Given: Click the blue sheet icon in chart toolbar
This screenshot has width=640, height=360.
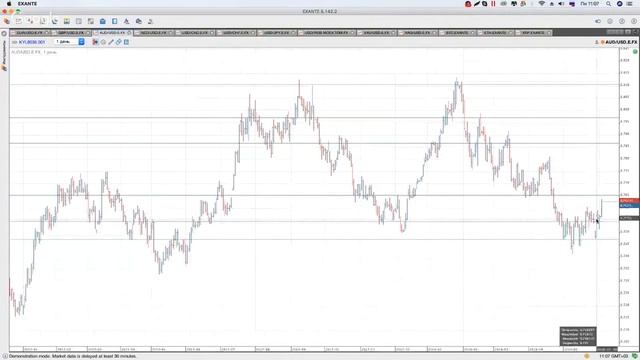Looking at the screenshot, I should coord(126,42).
